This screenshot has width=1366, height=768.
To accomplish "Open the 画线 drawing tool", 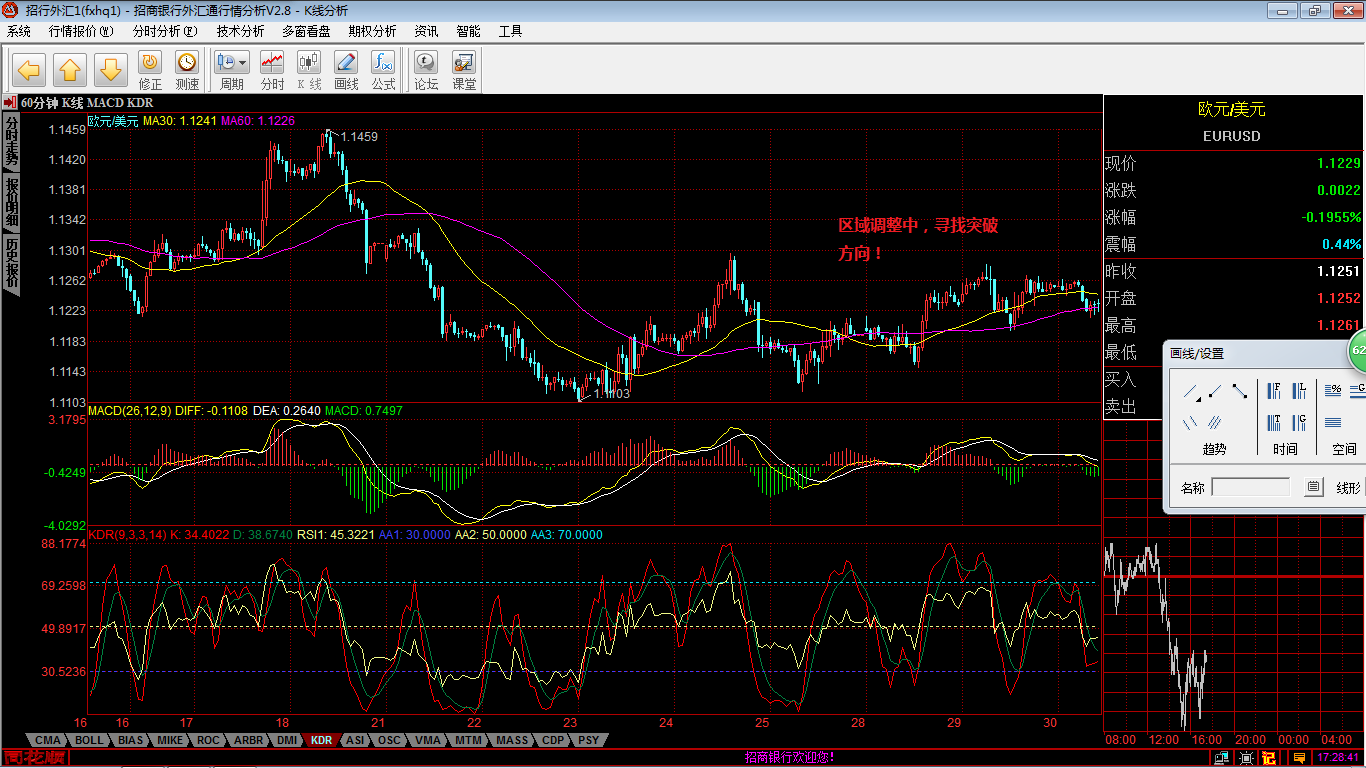I will [346, 70].
